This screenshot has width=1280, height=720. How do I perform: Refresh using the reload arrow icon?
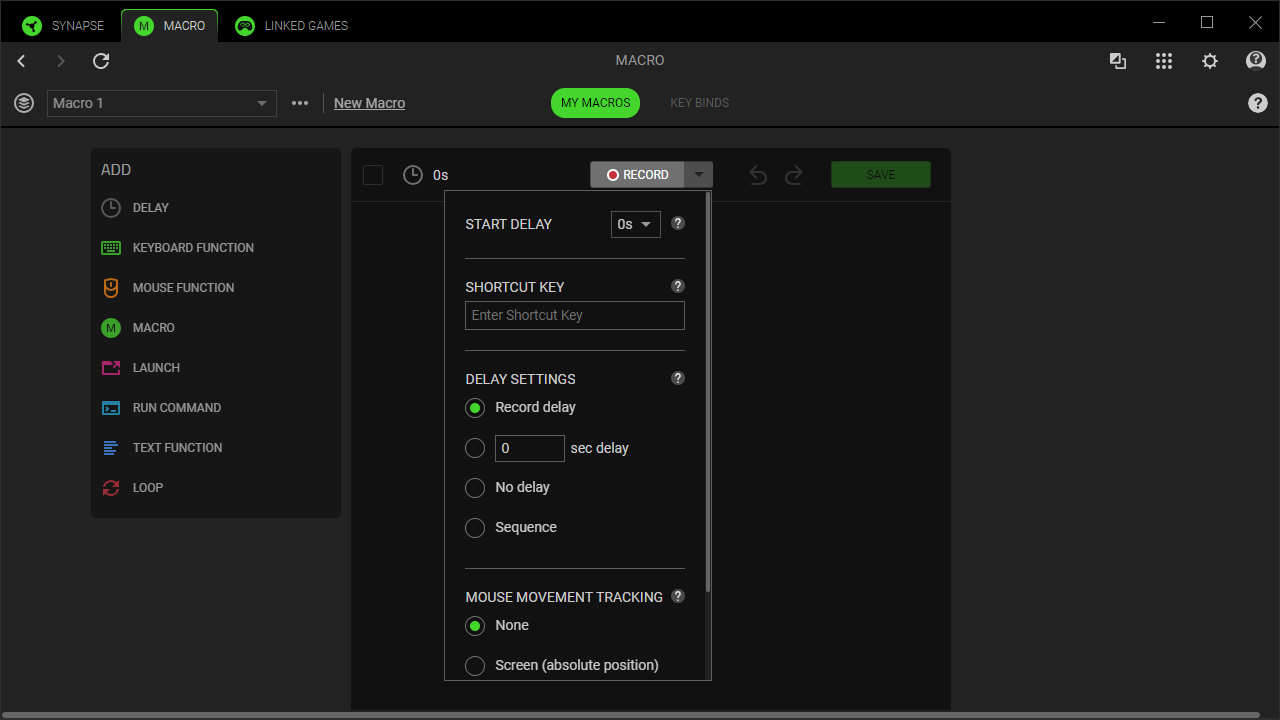[101, 61]
